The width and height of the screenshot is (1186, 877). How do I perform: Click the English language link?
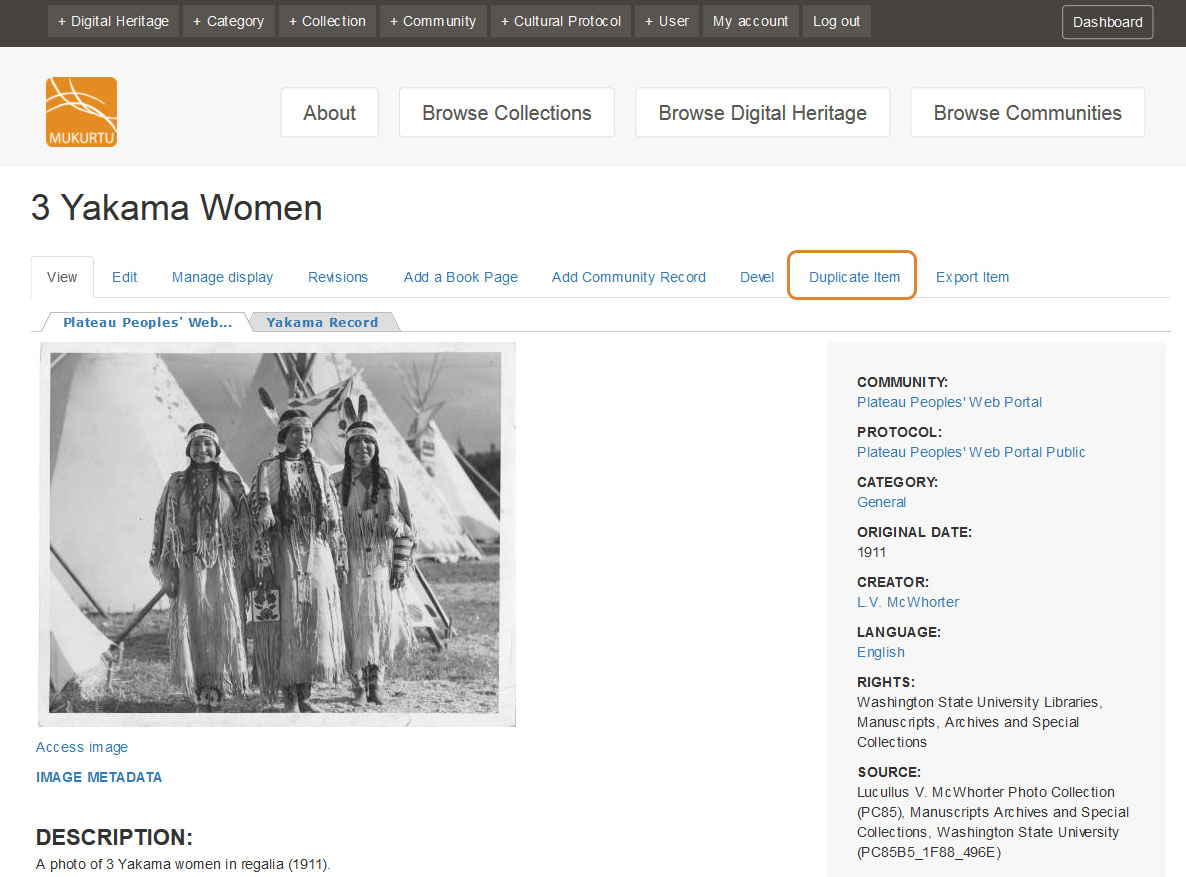tap(880, 652)
